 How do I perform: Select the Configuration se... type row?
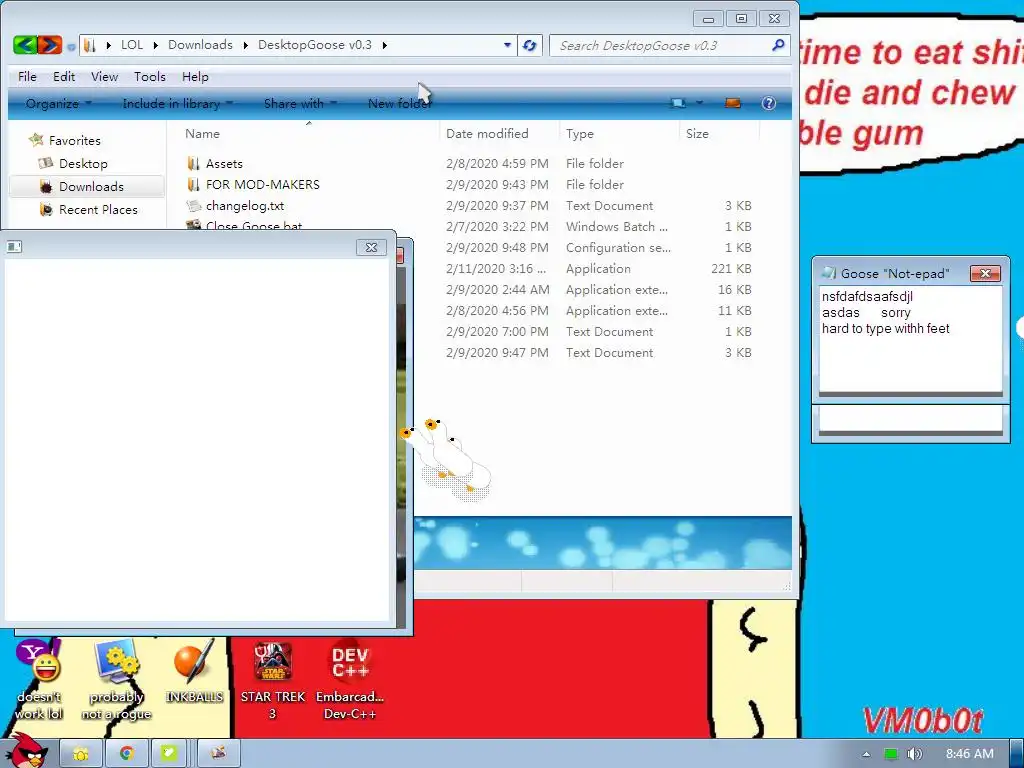(x=618, y=248)
